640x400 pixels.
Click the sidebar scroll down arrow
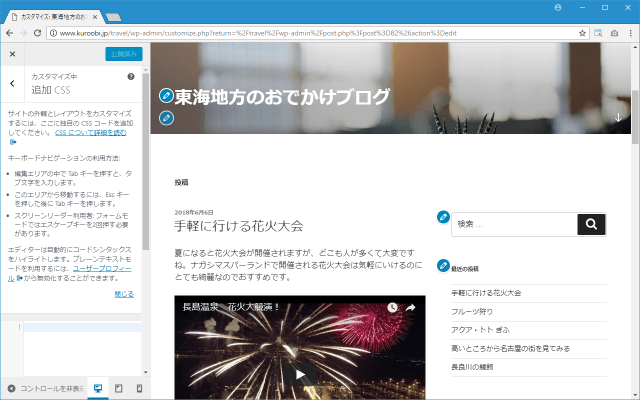click(x=145, y=372)
